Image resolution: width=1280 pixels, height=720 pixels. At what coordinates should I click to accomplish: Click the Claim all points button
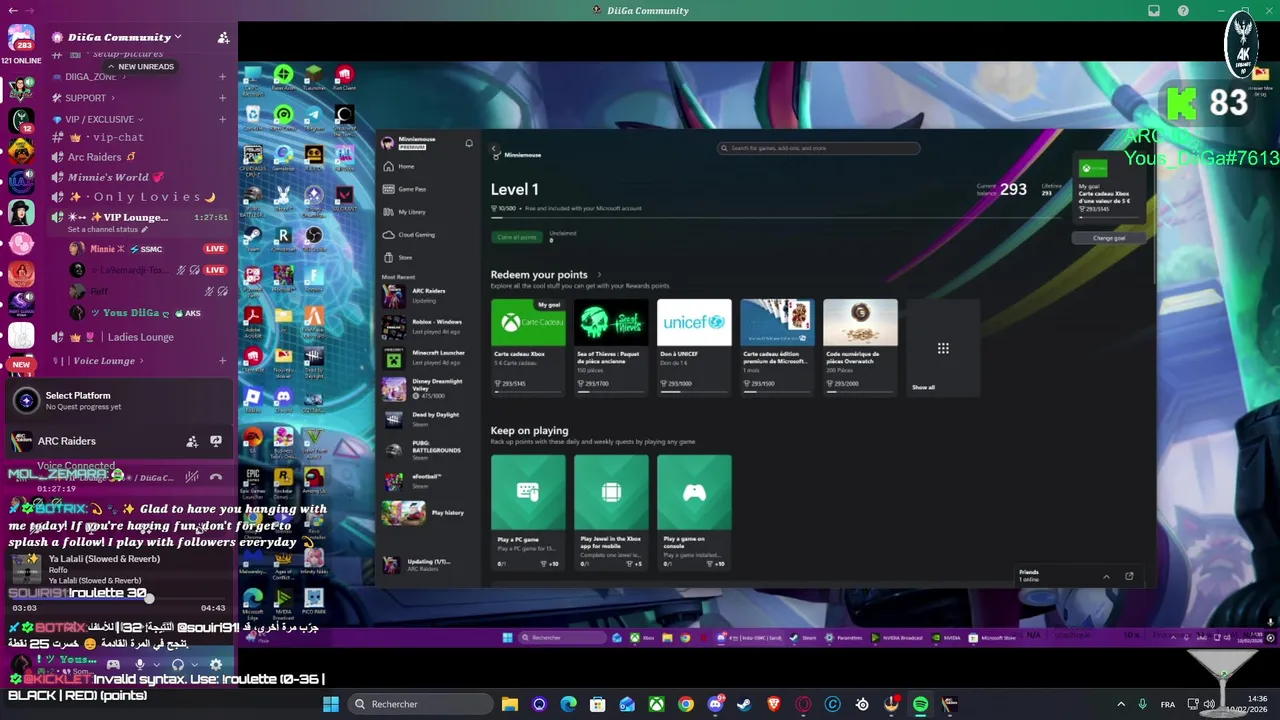click(x=517, y=237)
